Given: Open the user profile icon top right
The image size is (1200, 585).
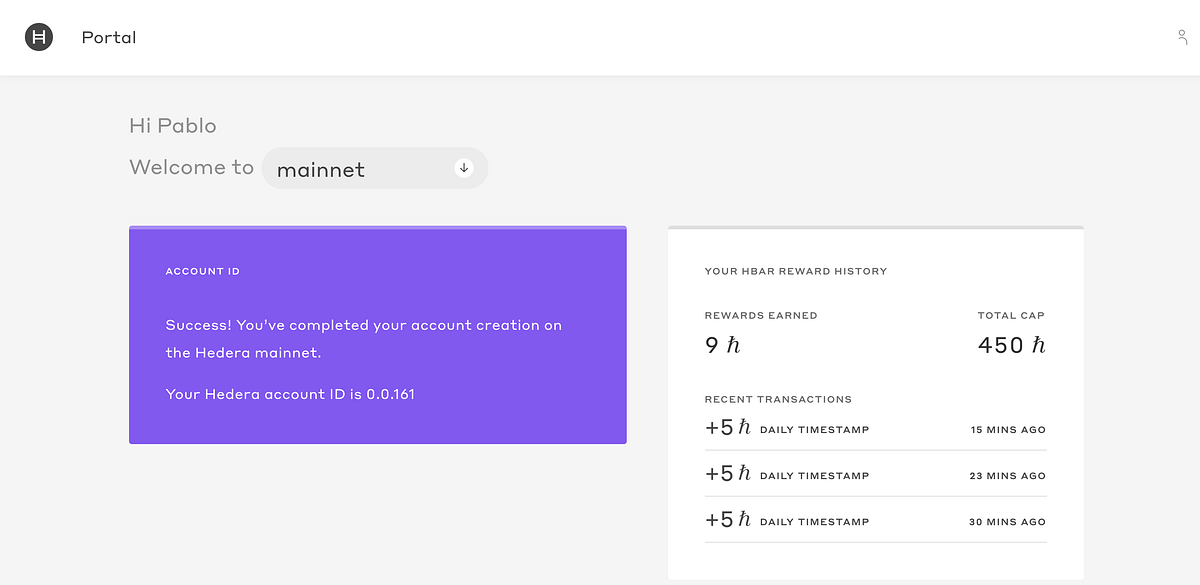Looking at the screenshot, I should [1181, 37].
